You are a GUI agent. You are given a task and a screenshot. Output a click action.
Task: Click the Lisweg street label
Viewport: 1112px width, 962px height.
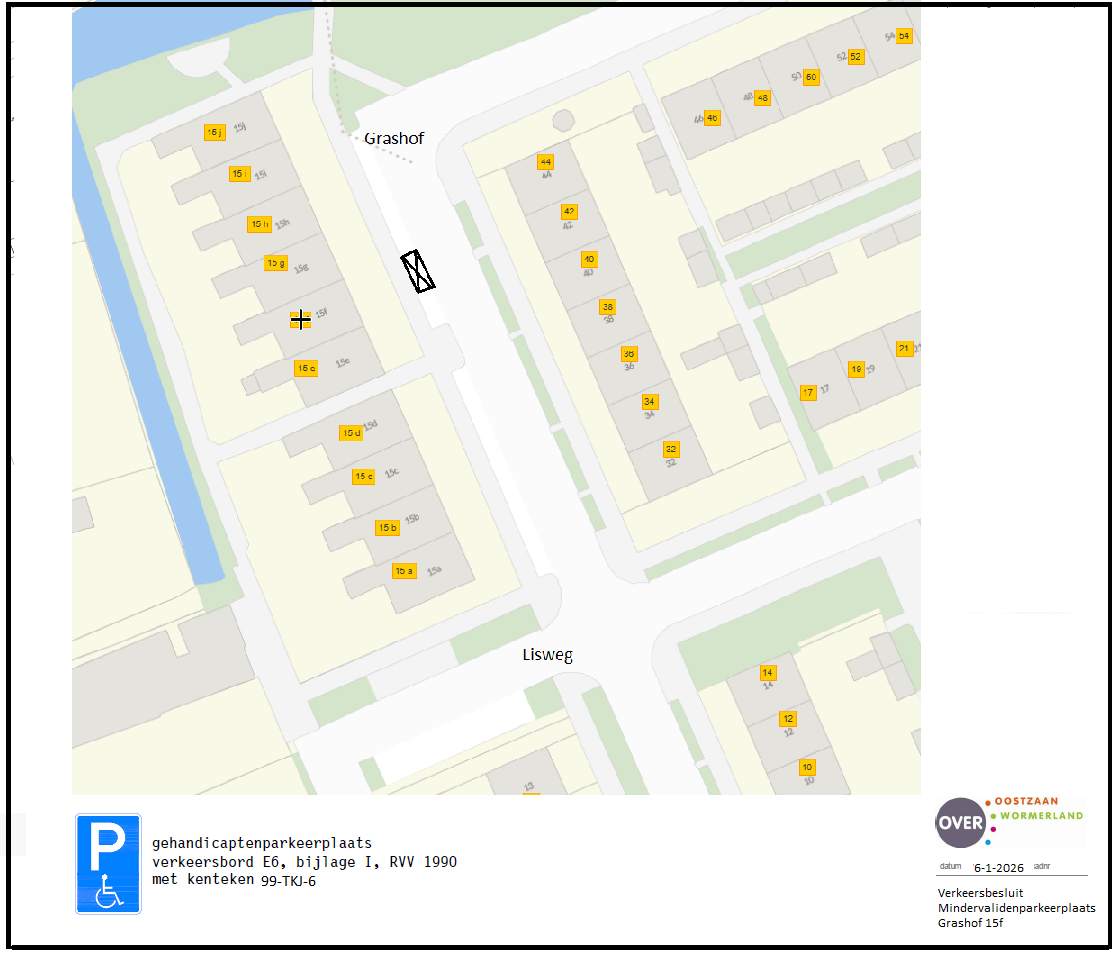coord(547,655)
